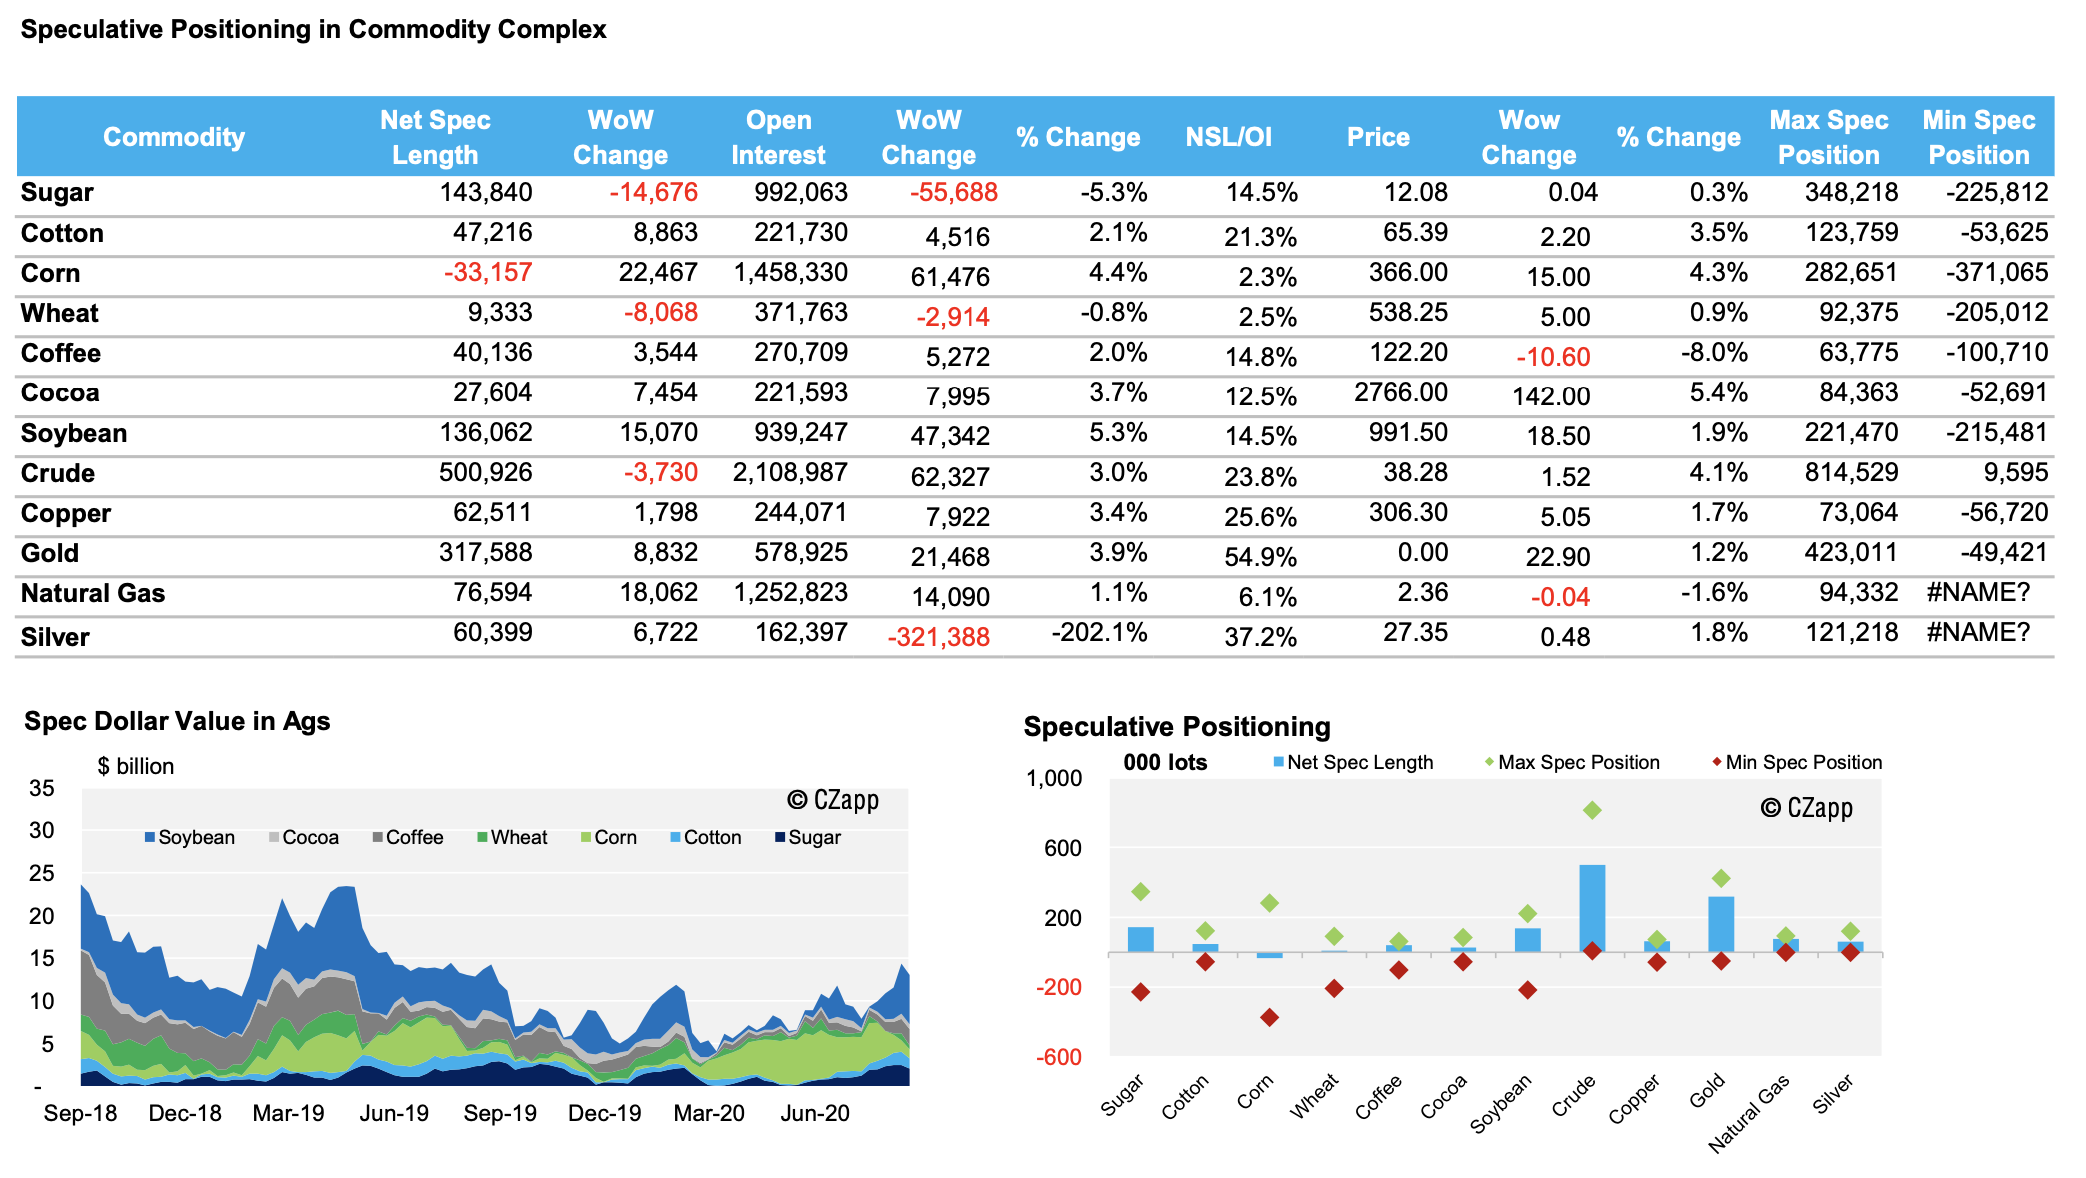Image resolution: width=2086 pixels, height=1178 pixels.
Task: Click Coffee price change -10.60
Action: pyautogui.click(x=1553, y=357)
